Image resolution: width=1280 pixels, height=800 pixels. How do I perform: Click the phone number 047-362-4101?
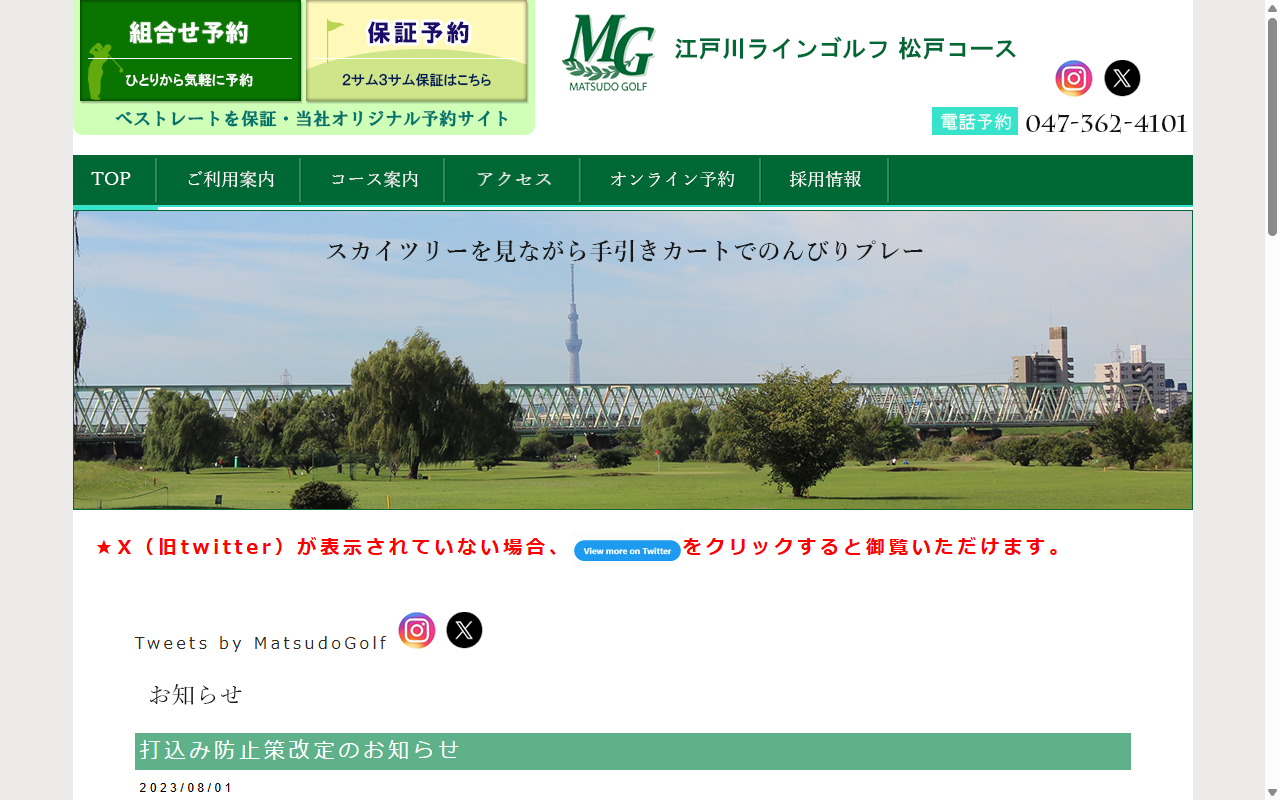click(x=1106, y=123)
